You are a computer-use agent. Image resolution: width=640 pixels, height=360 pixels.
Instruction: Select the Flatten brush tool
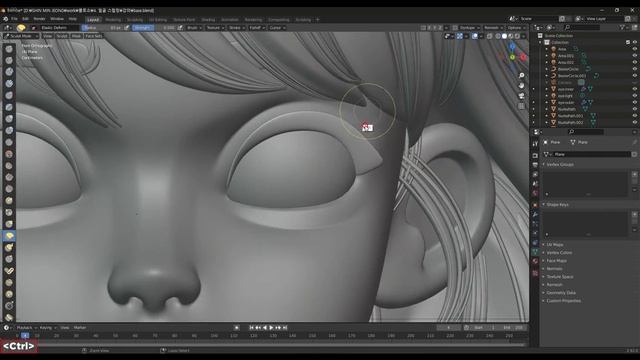(9, 166)
